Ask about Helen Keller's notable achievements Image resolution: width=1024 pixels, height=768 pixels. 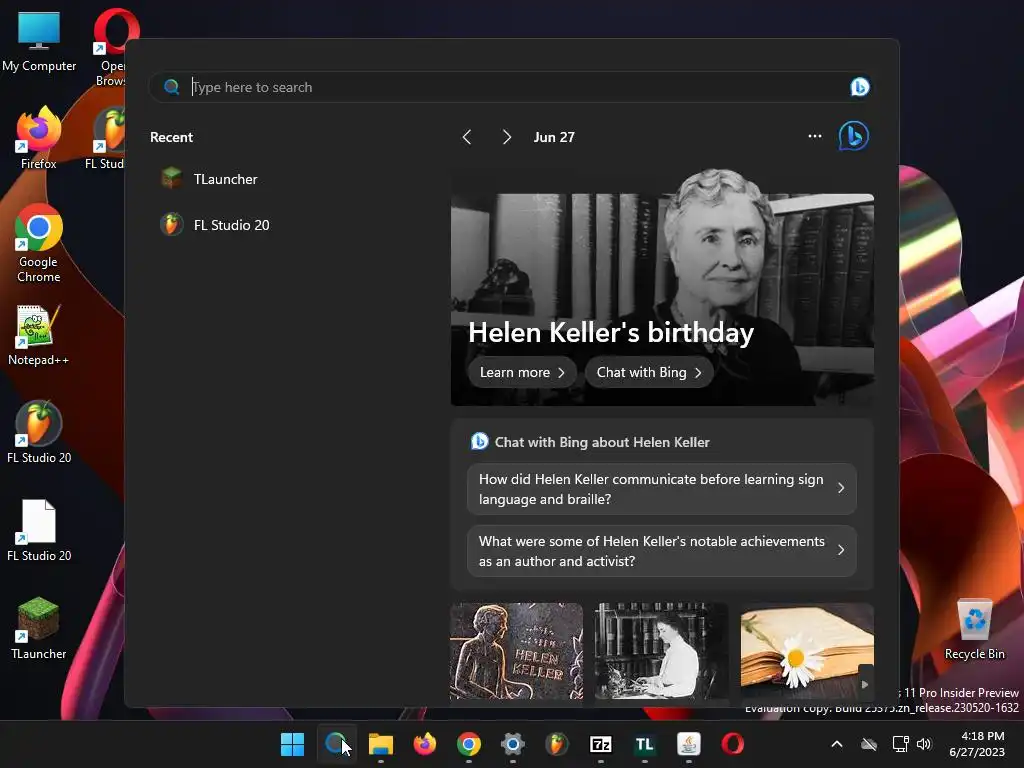pyautogui.click(x=662, y=551)
